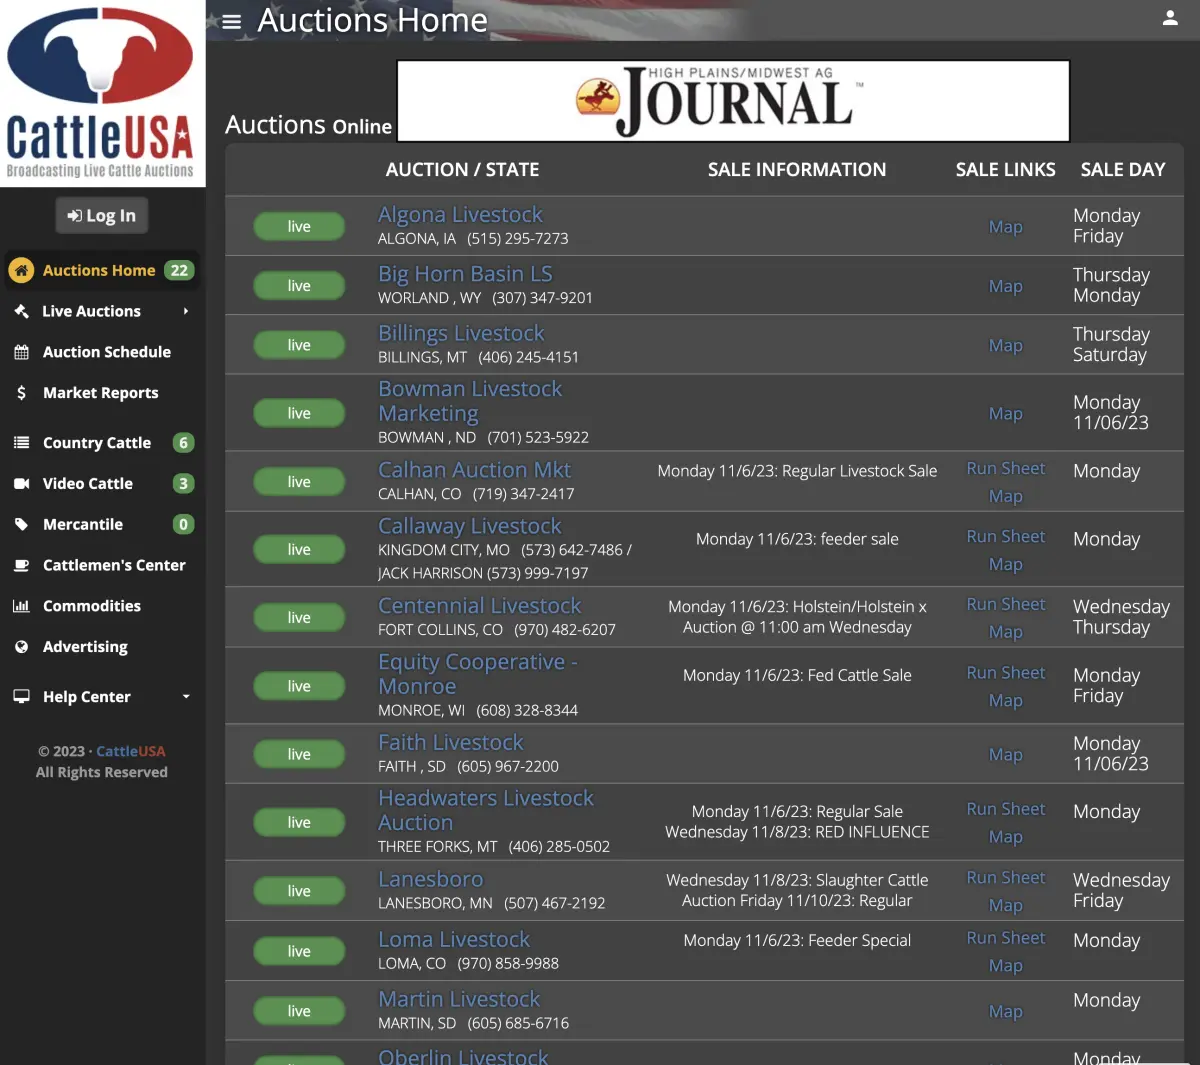The width and height of the screenshot is (1200, 1065).
Task: Expand the Help Center dropdown arrow
Action: [x=186, y=697]
